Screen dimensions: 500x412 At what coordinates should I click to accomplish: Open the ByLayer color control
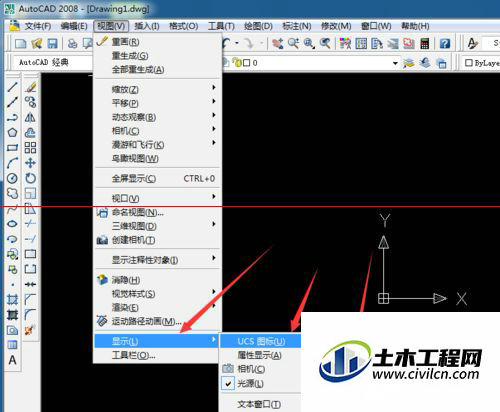click(482, 63)
